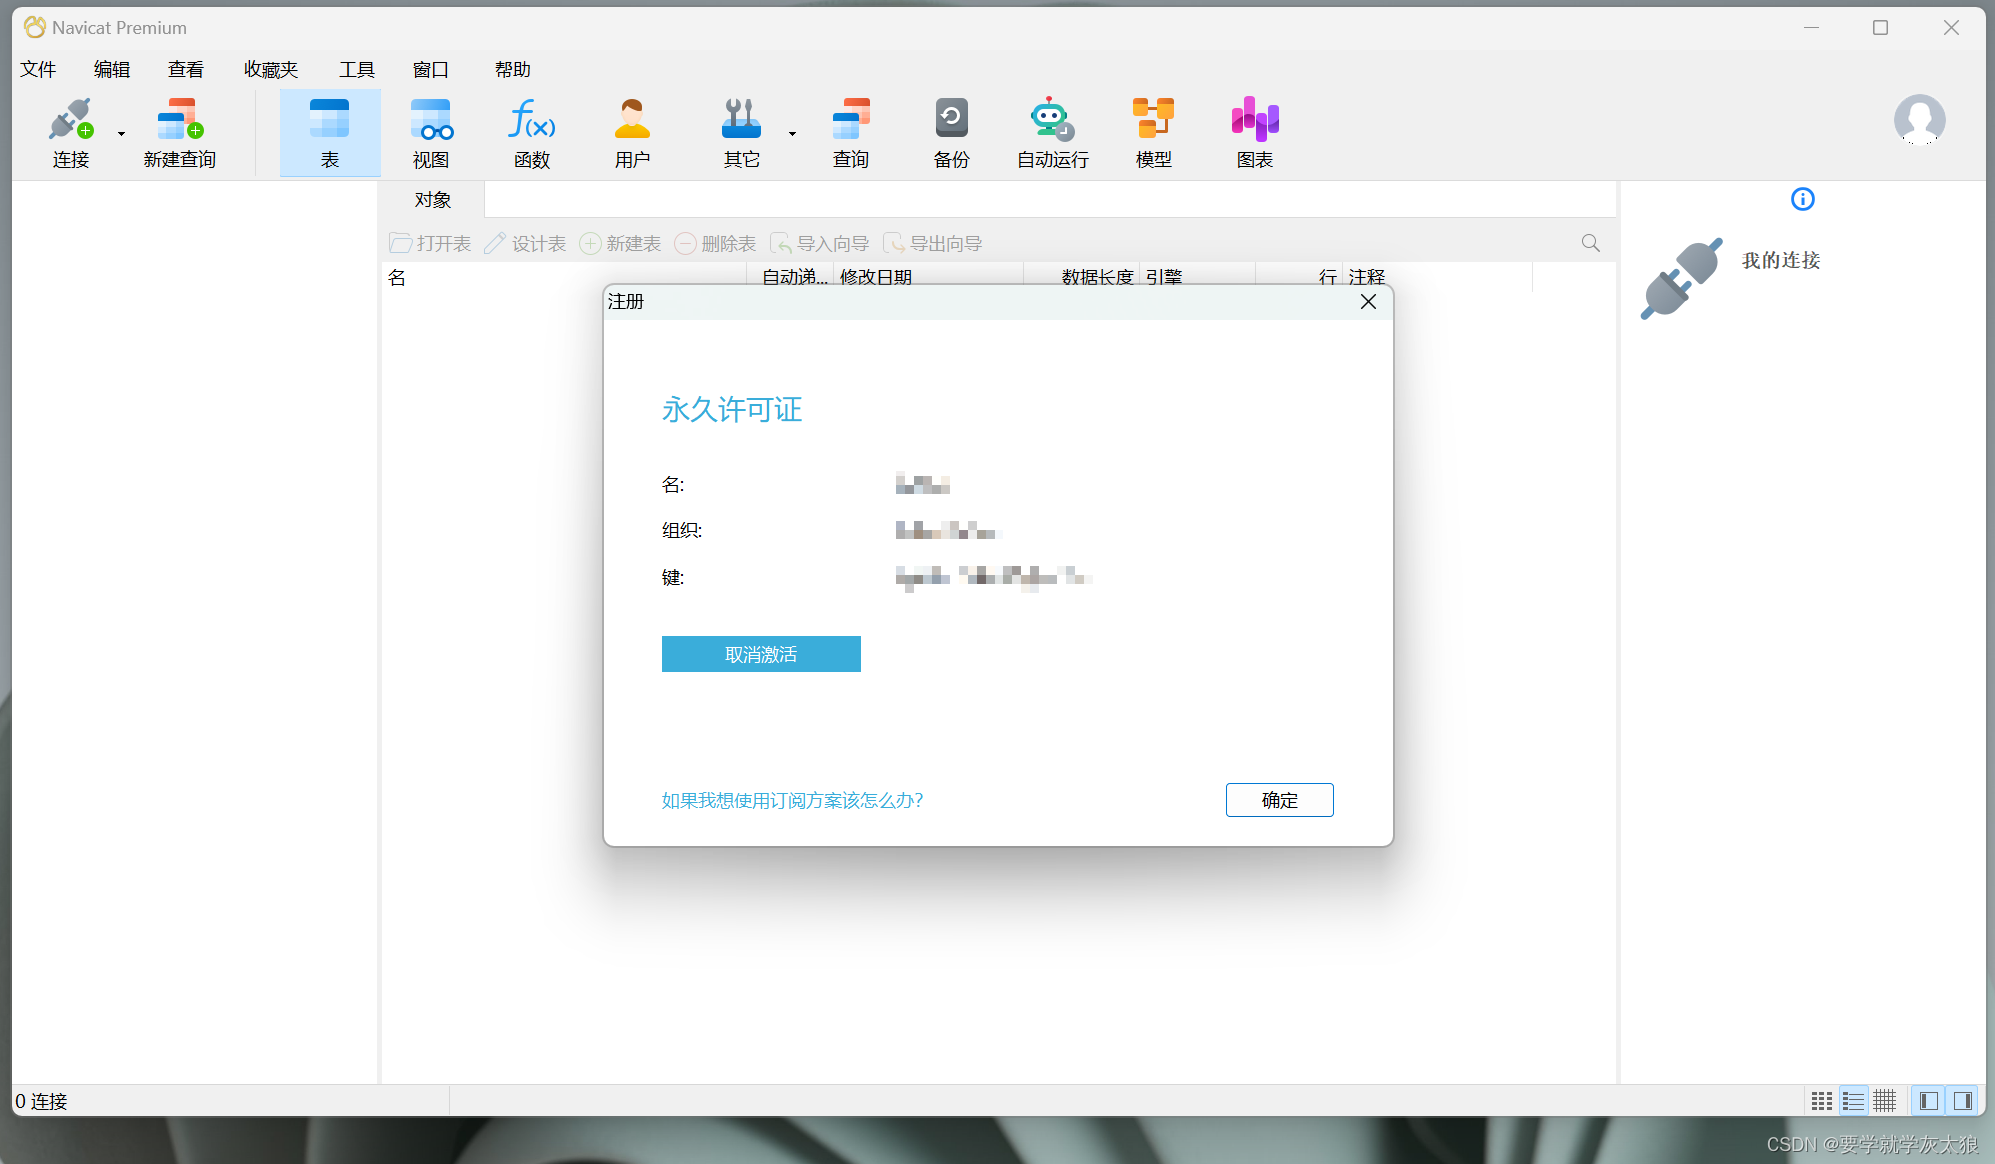The width and height of the screenshot is (1995, 1164).
Task: Open the 文件 menu
Action: tap(38, 69)
